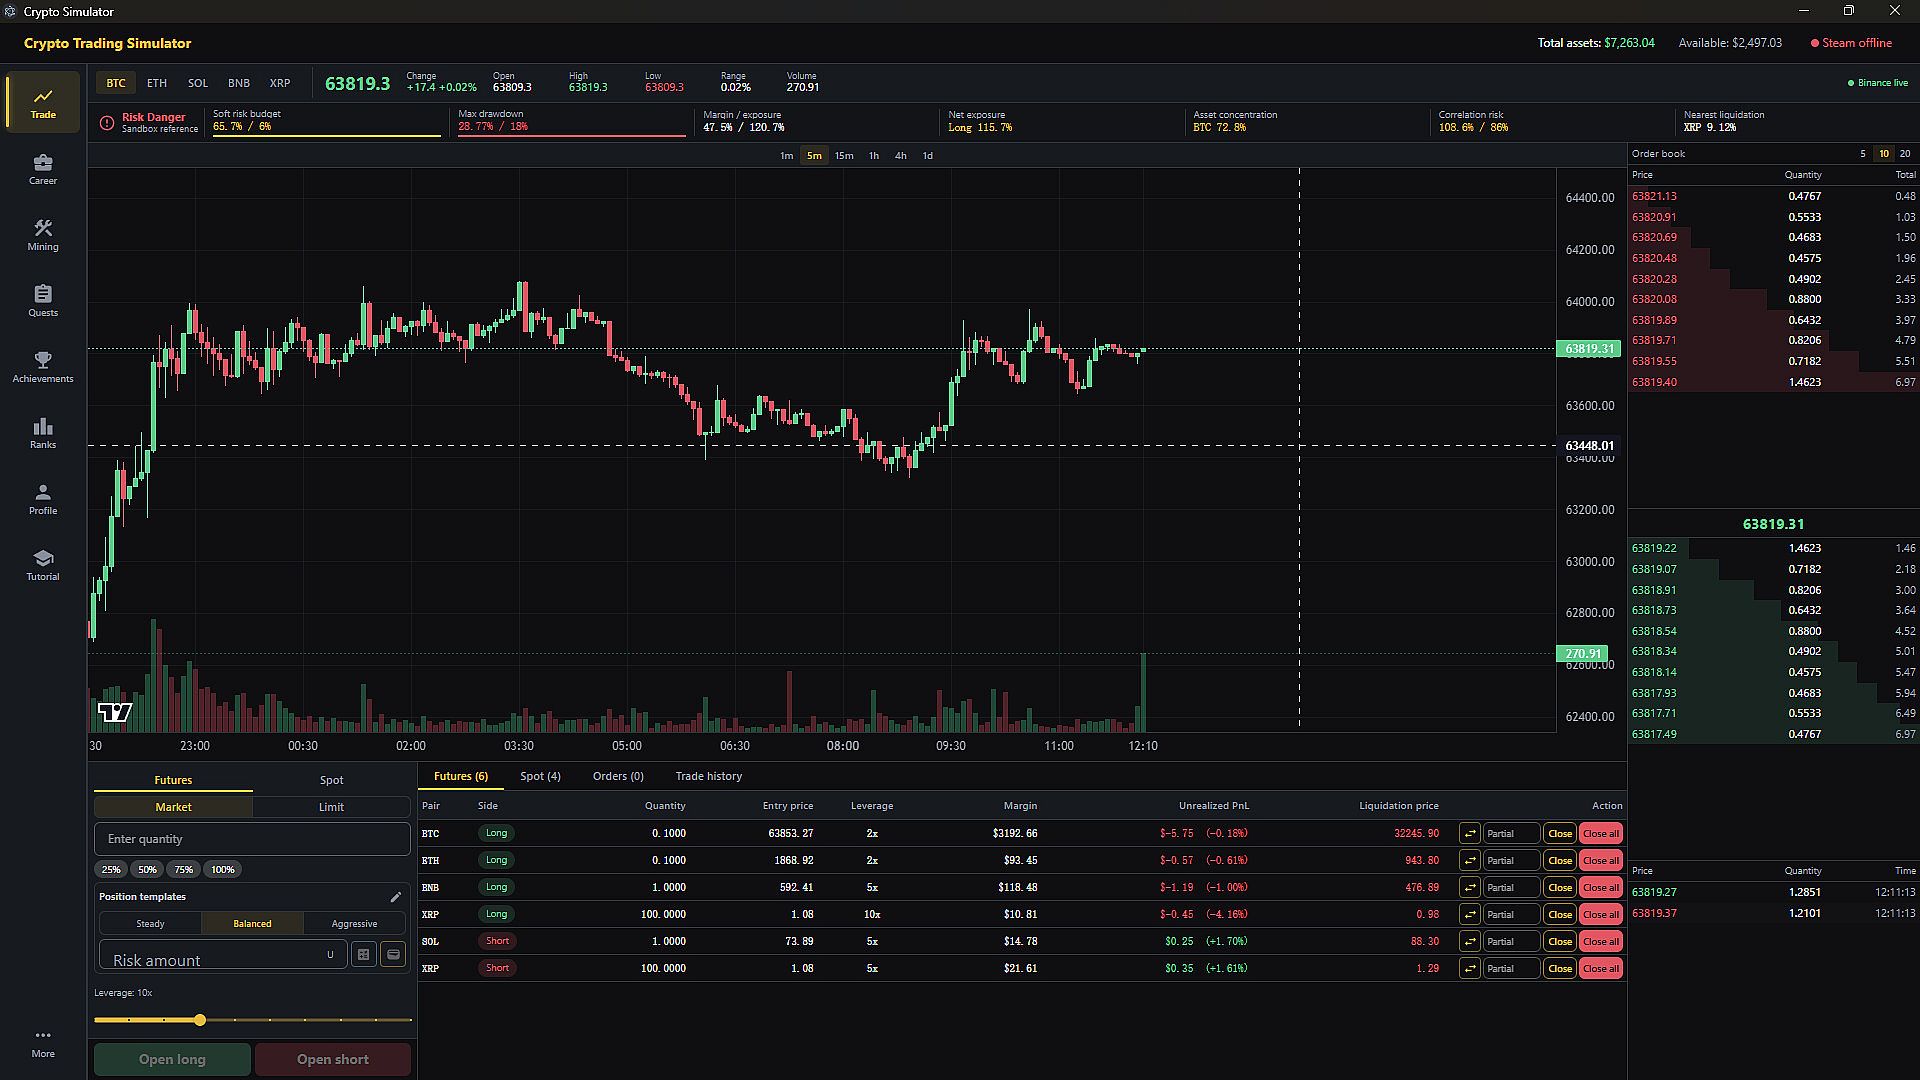Switch chart to 15m timeframe
The image size is (1920, 1080).
(844, 156)
